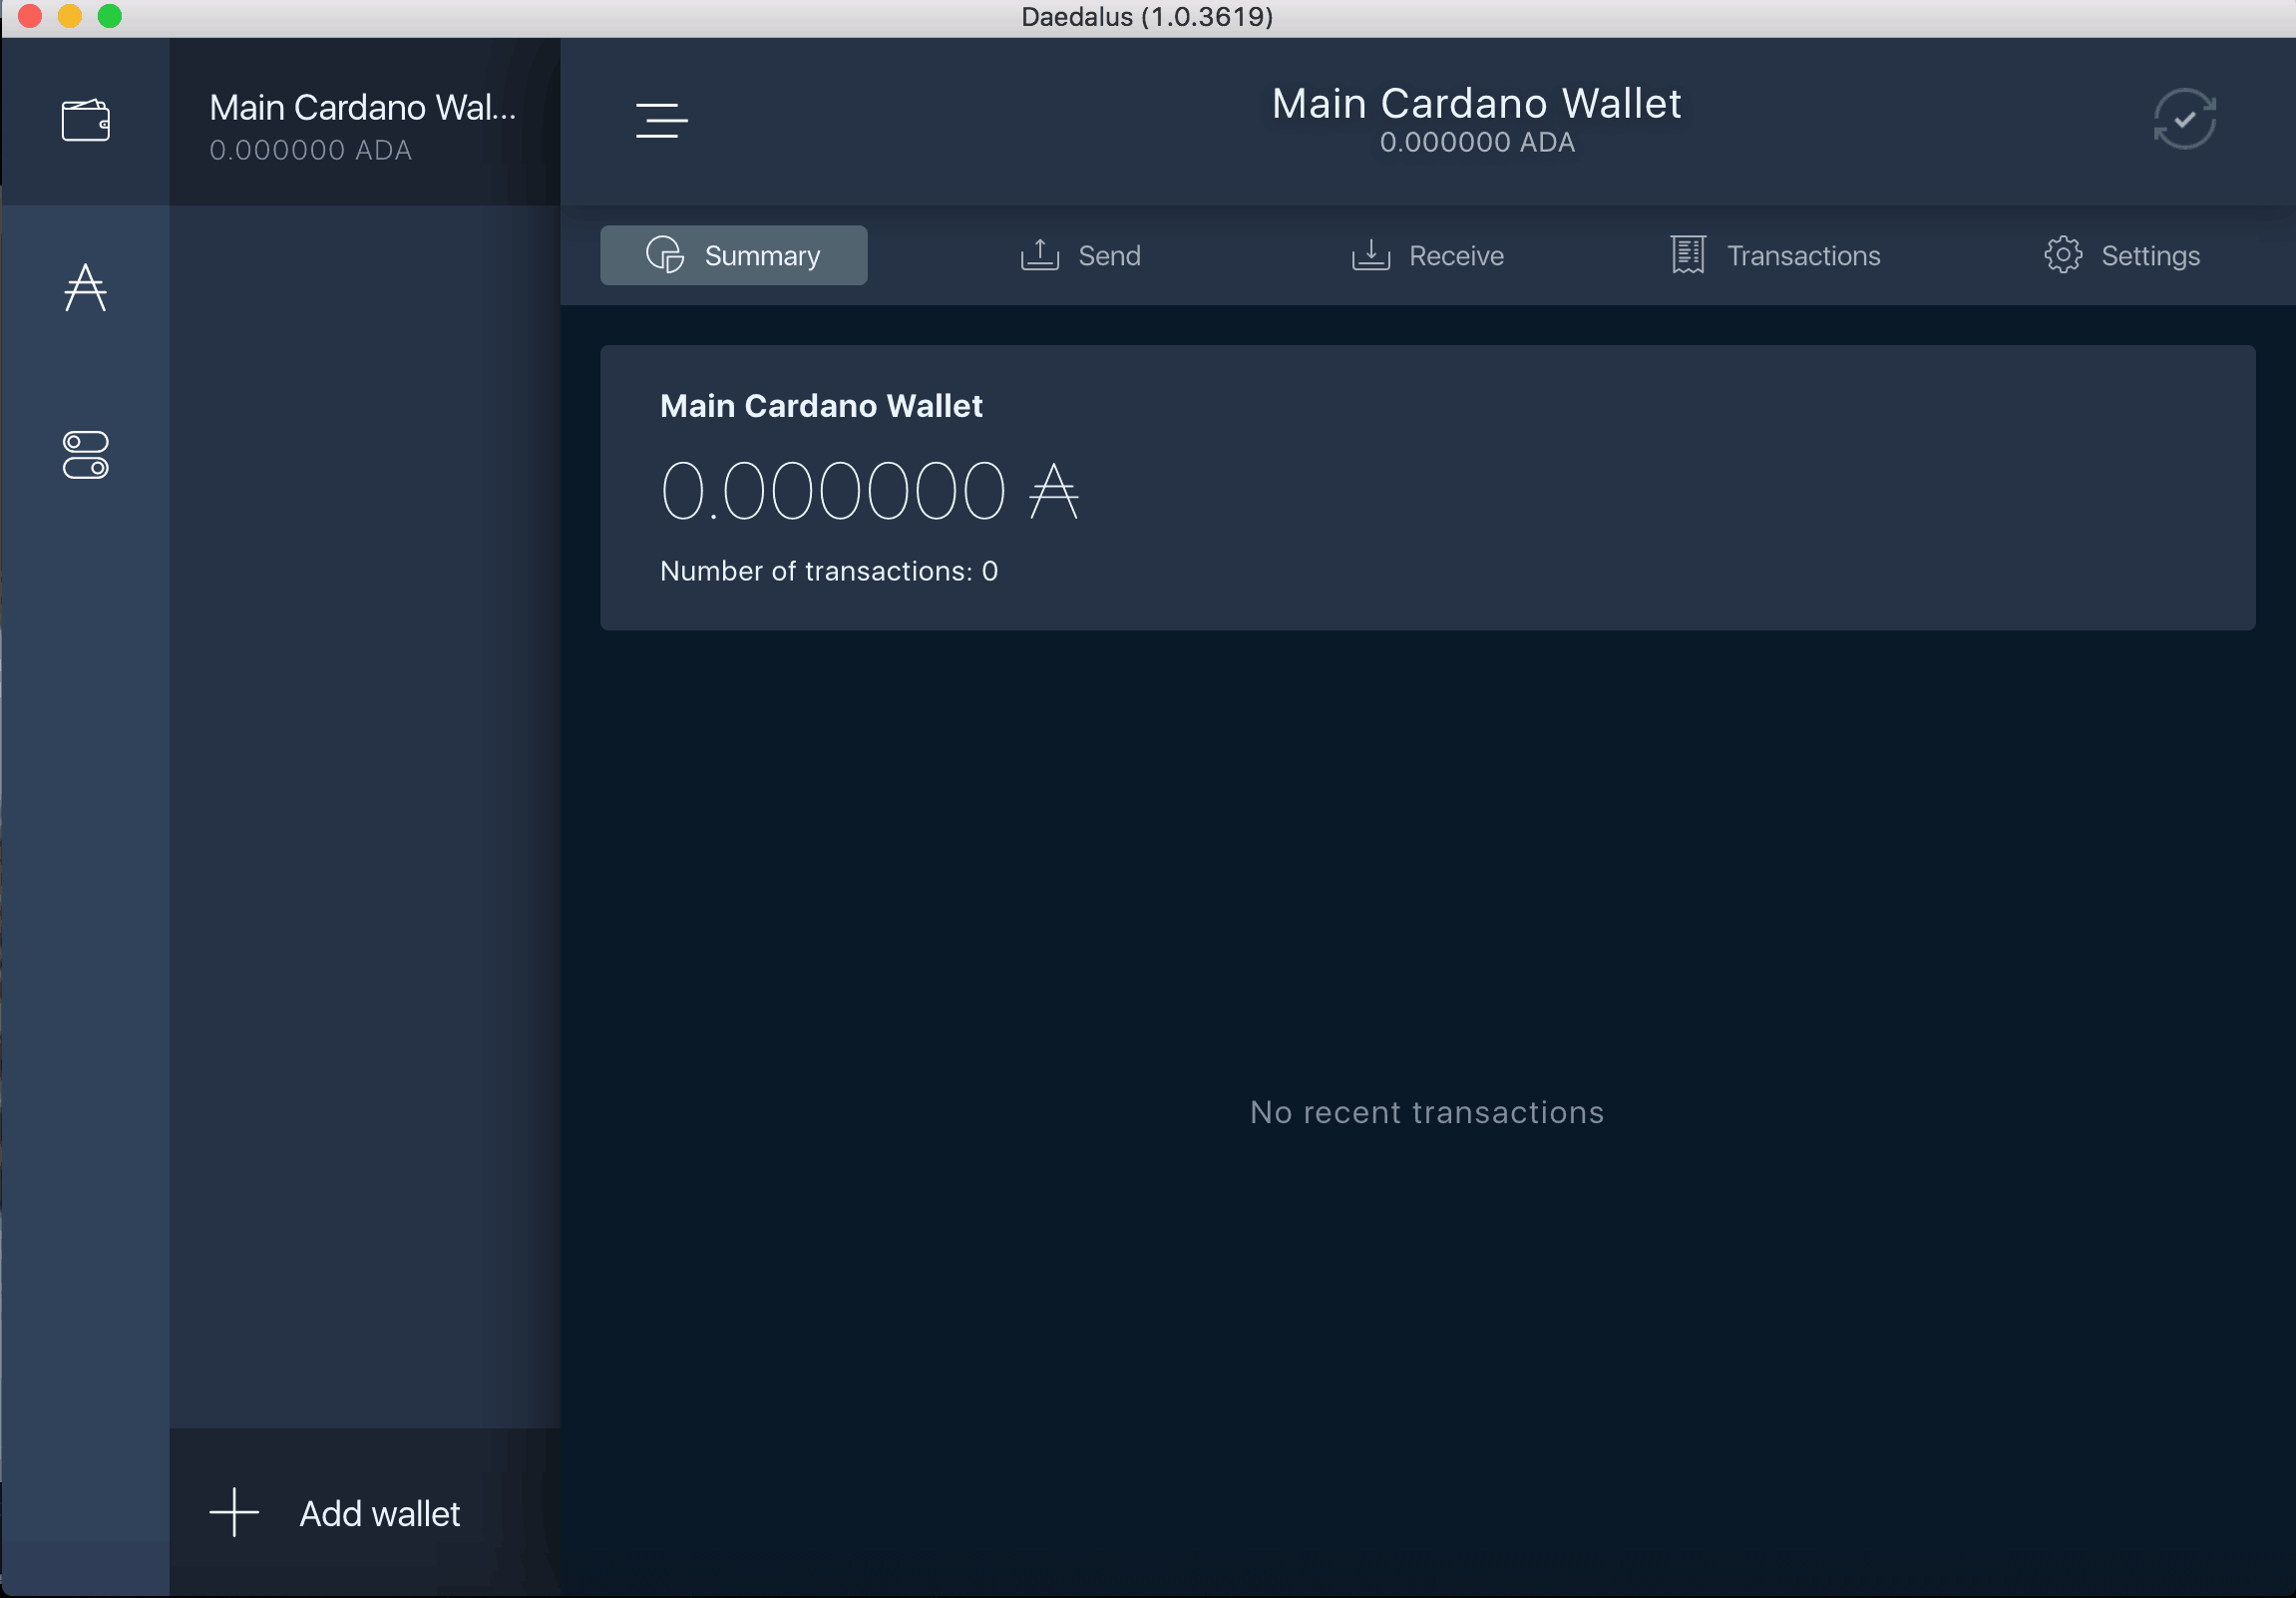Click the Send tab upload icon
Screen dimensions: 2296x1598
coord(1038,256)
